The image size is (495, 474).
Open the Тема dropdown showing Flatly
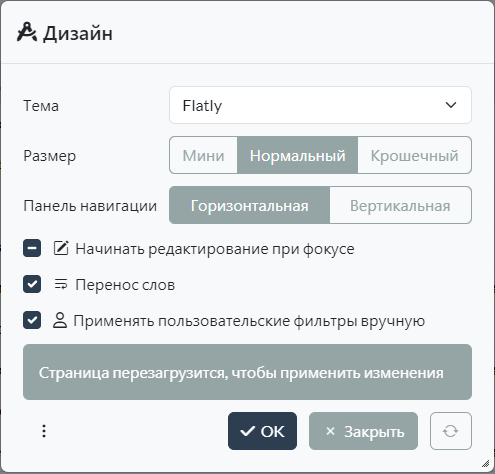[x=320, y=105]
